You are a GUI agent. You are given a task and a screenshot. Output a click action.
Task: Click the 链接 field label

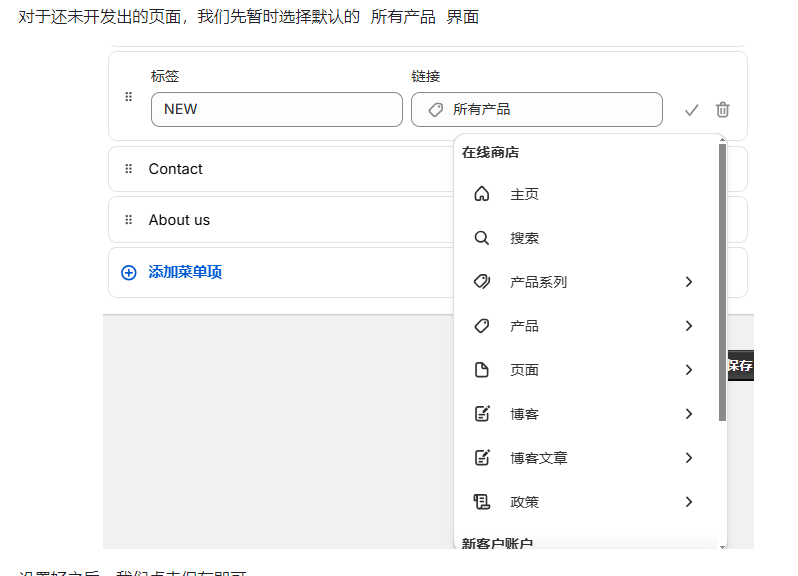425,76
